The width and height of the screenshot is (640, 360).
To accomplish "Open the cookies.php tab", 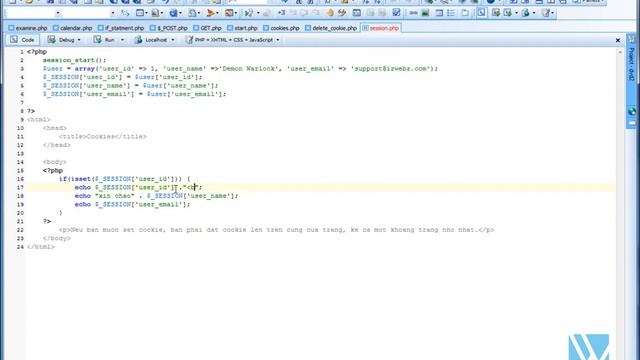I will 281,28.
